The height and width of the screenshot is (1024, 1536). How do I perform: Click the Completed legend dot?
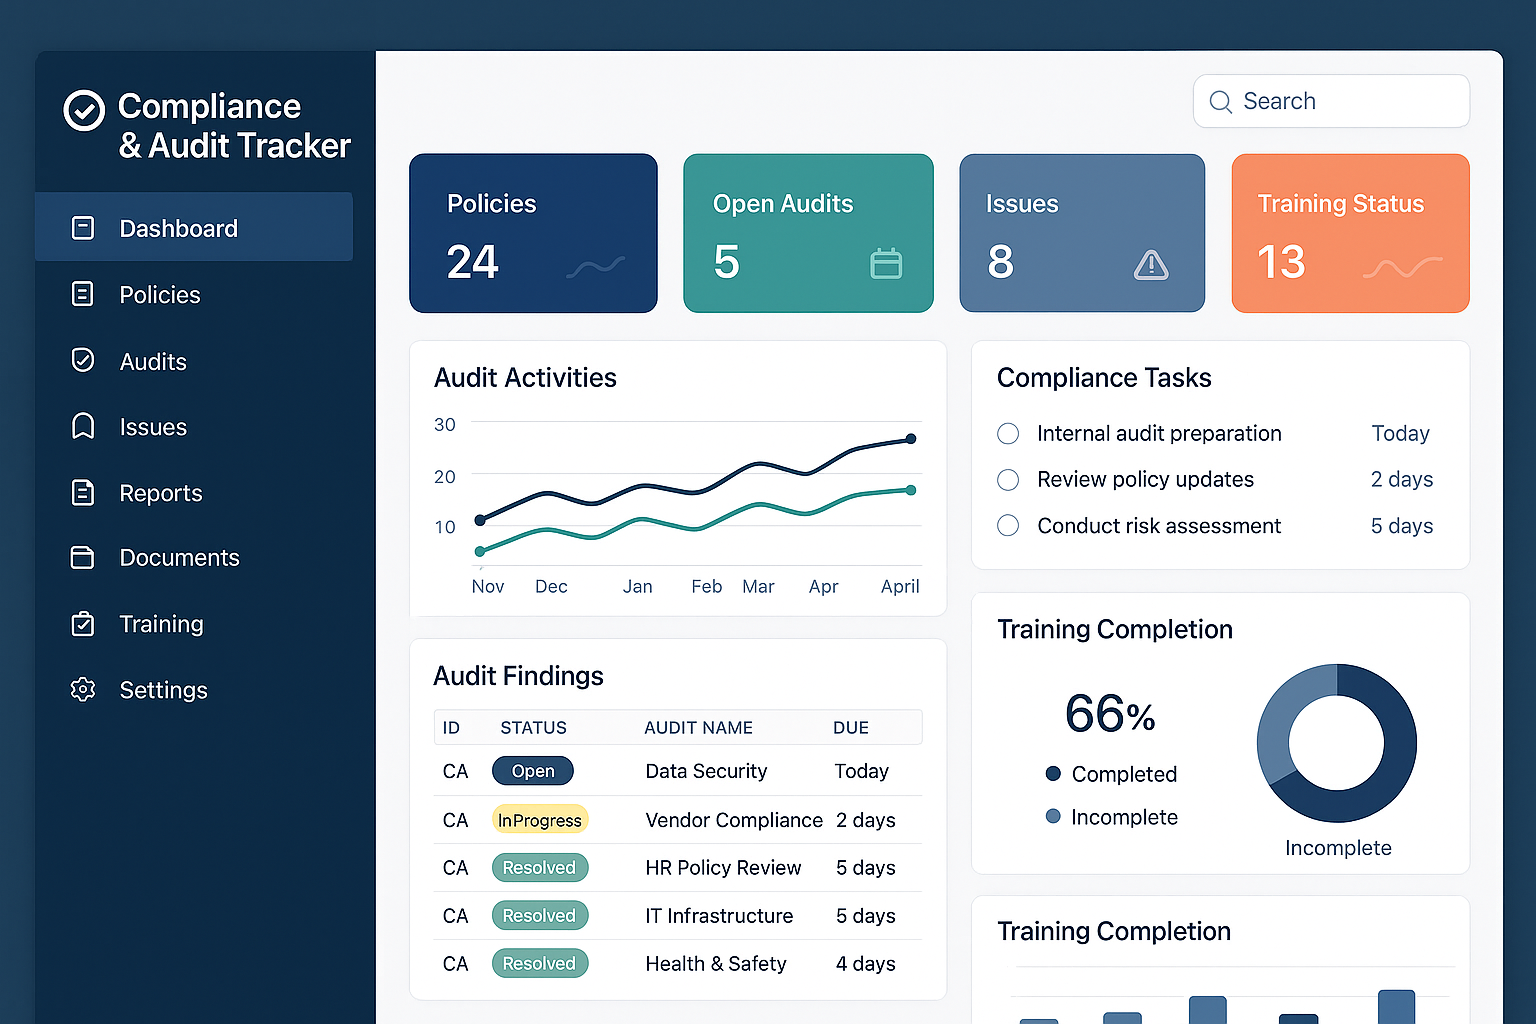(x=1053, y=773)
